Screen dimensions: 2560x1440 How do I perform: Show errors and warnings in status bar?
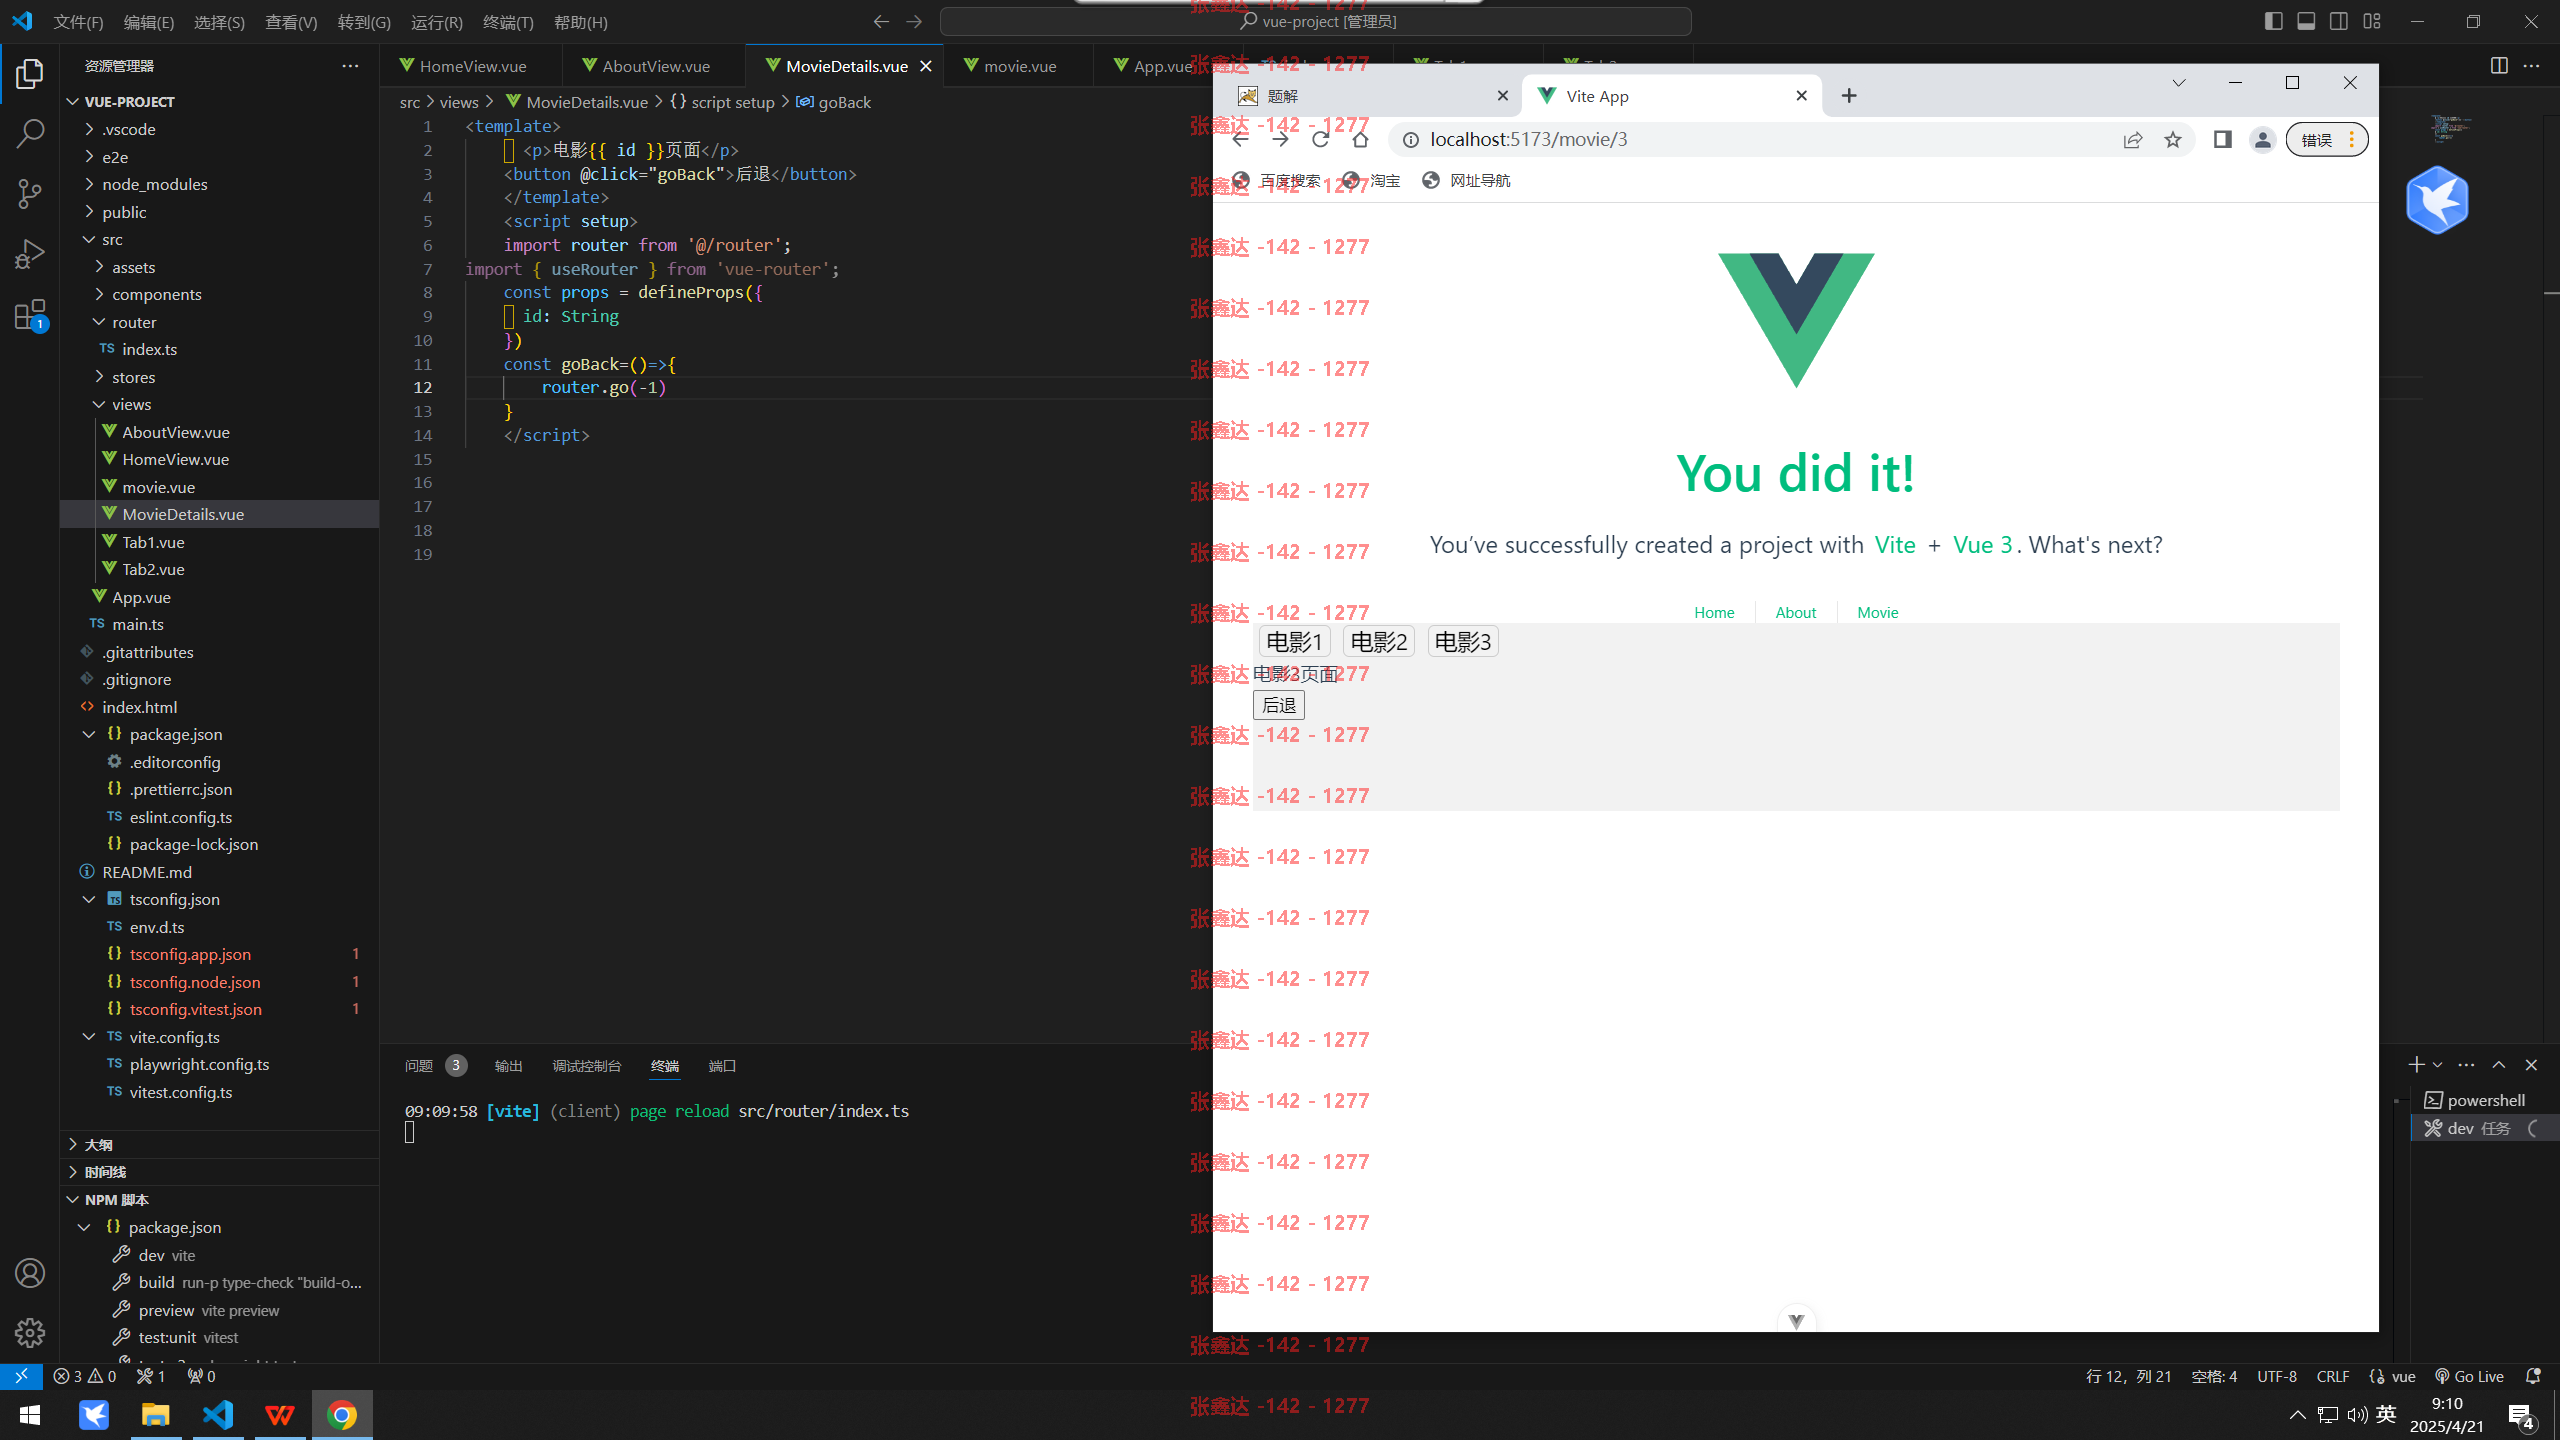click(85, 1376)
